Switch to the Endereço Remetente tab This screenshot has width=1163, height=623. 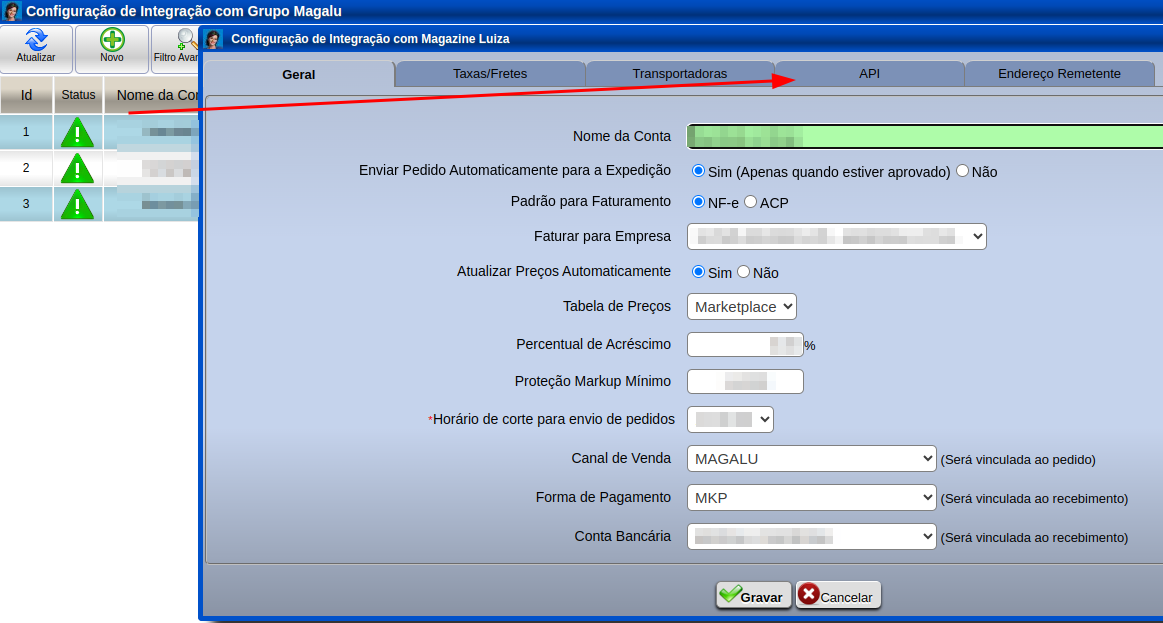pyautogui.click(x=1059, y=73)
